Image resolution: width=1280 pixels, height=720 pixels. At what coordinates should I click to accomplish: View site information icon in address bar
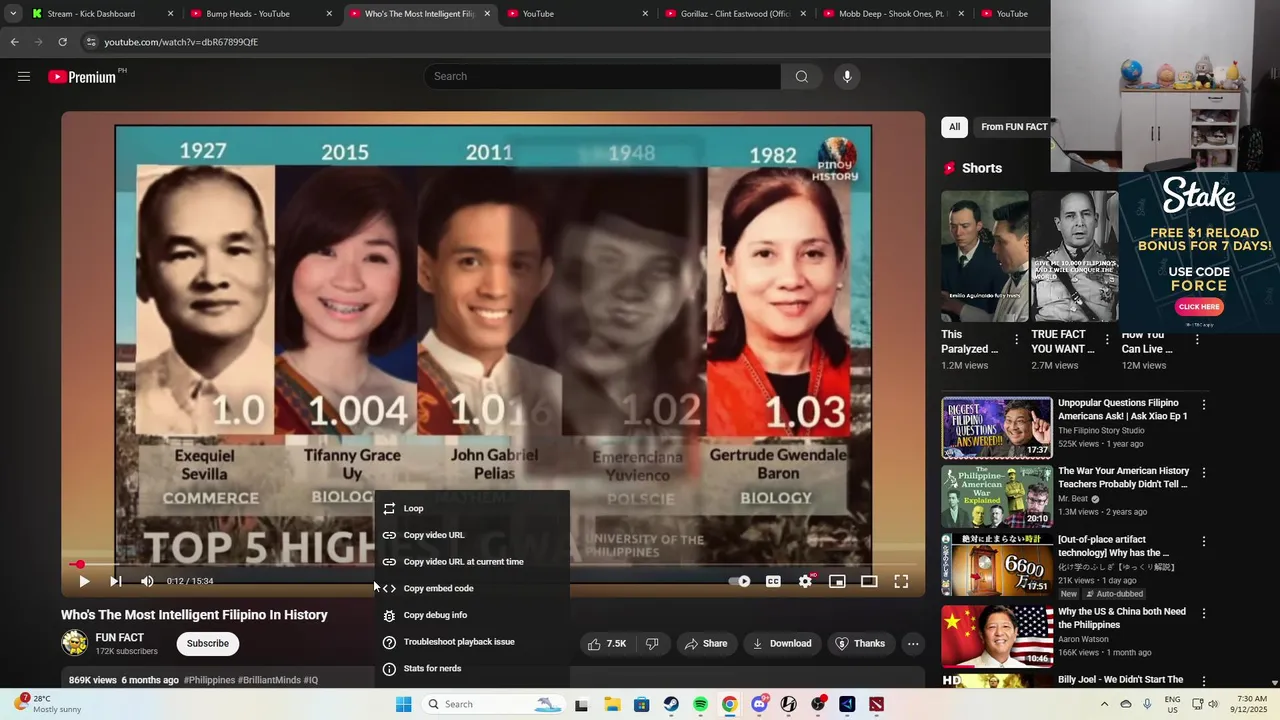click(x=91, y=42)
